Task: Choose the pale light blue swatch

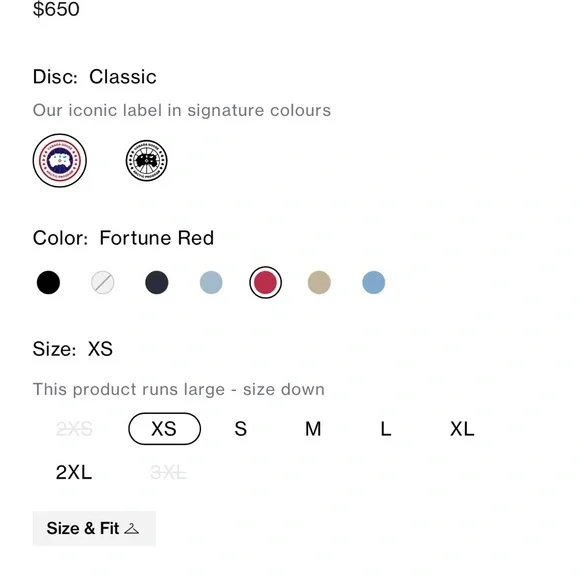Action: 211,283
